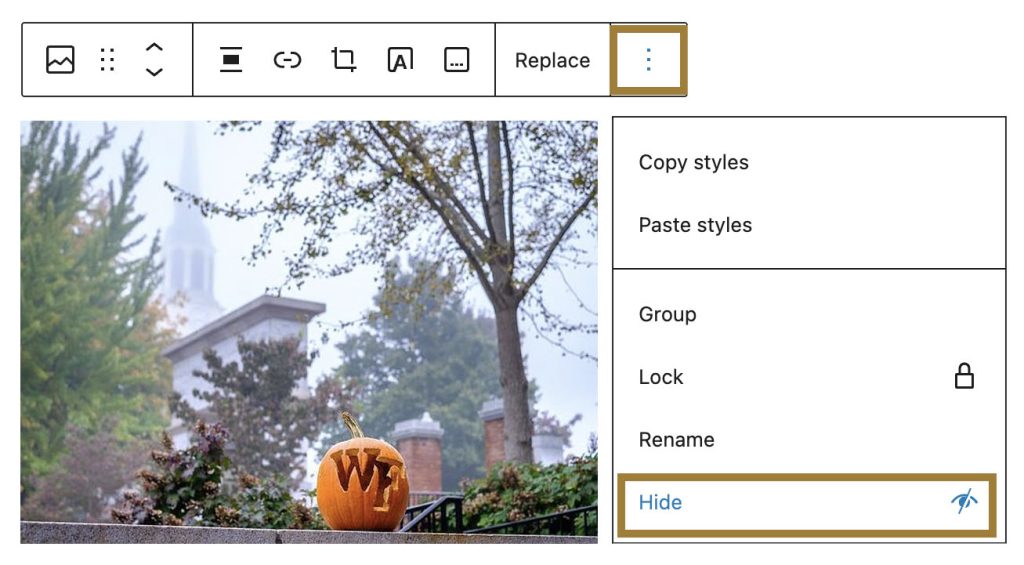Select the Crop tool
The width and height of the screenshot is (1024, 565).
point(343,60)
